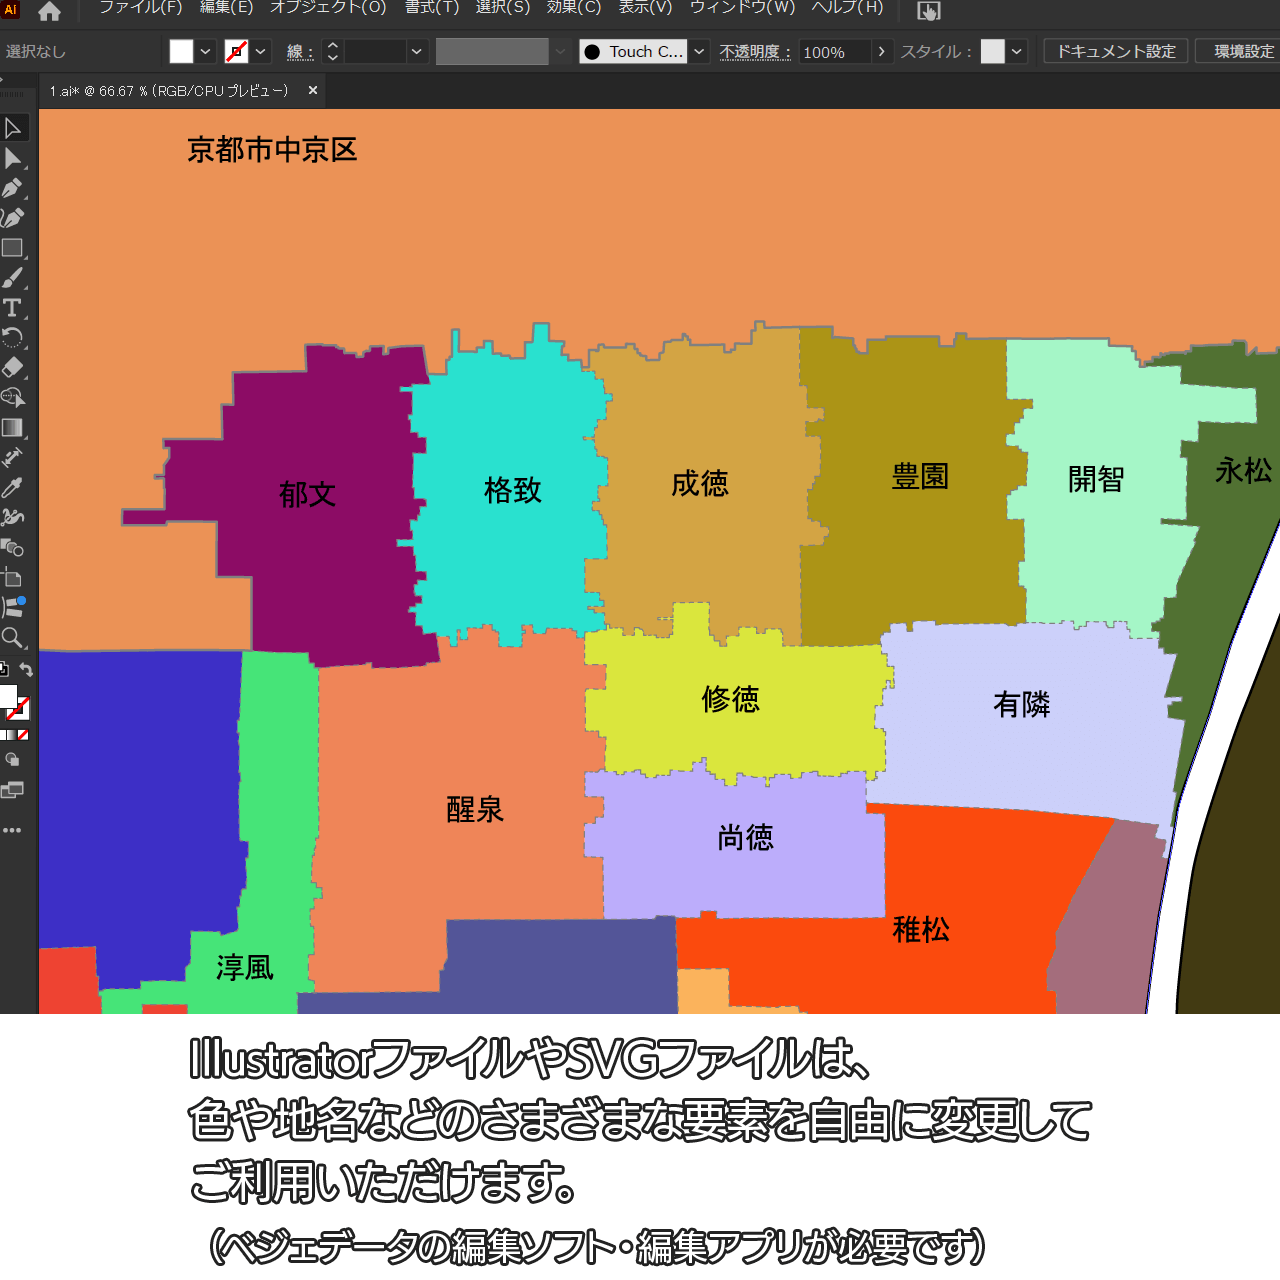Open the style dropdown arrow

point(1017,52)
